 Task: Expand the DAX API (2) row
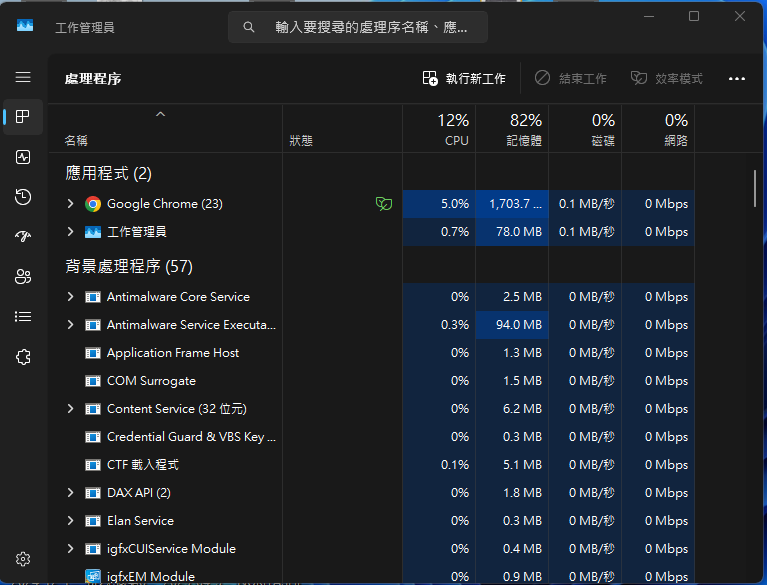coord(70,493)
